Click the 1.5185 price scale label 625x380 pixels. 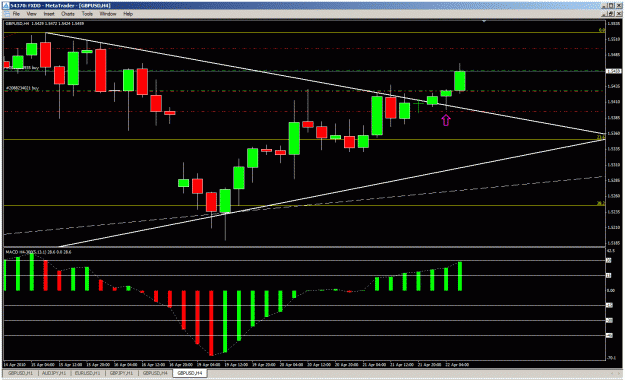(613, 243)
